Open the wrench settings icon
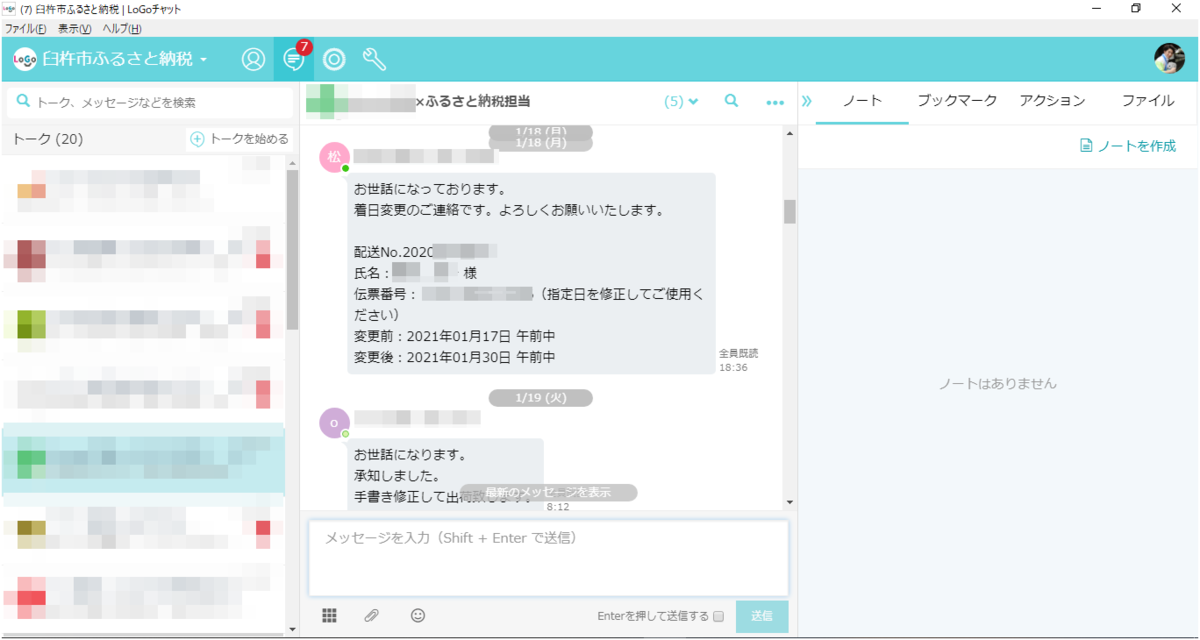Viewport: 1200px width, 640px height. pos(374,60)
